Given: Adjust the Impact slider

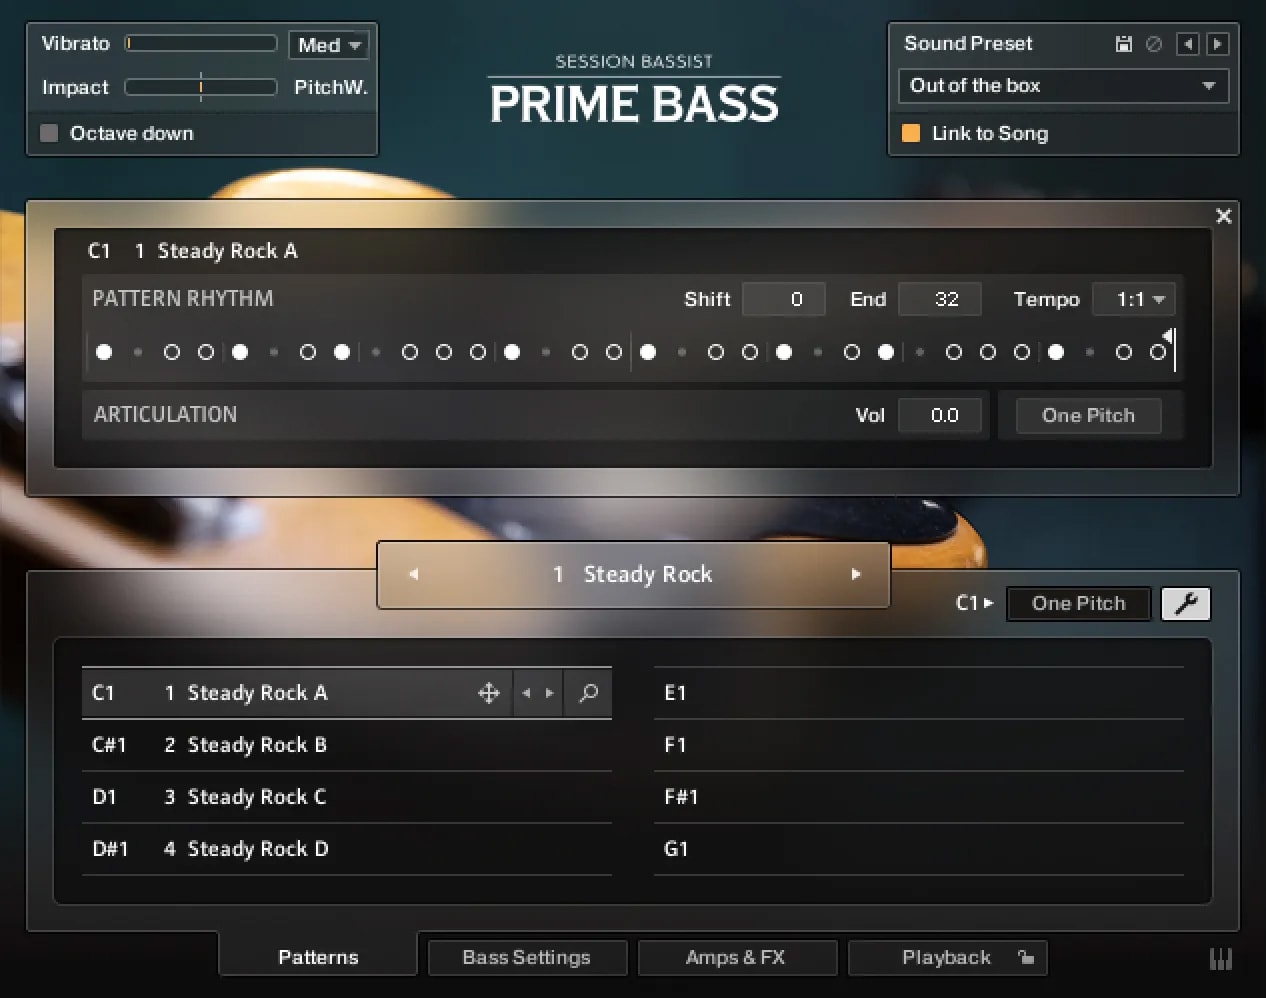Looking at the screenshot, I should pos(201,88).
